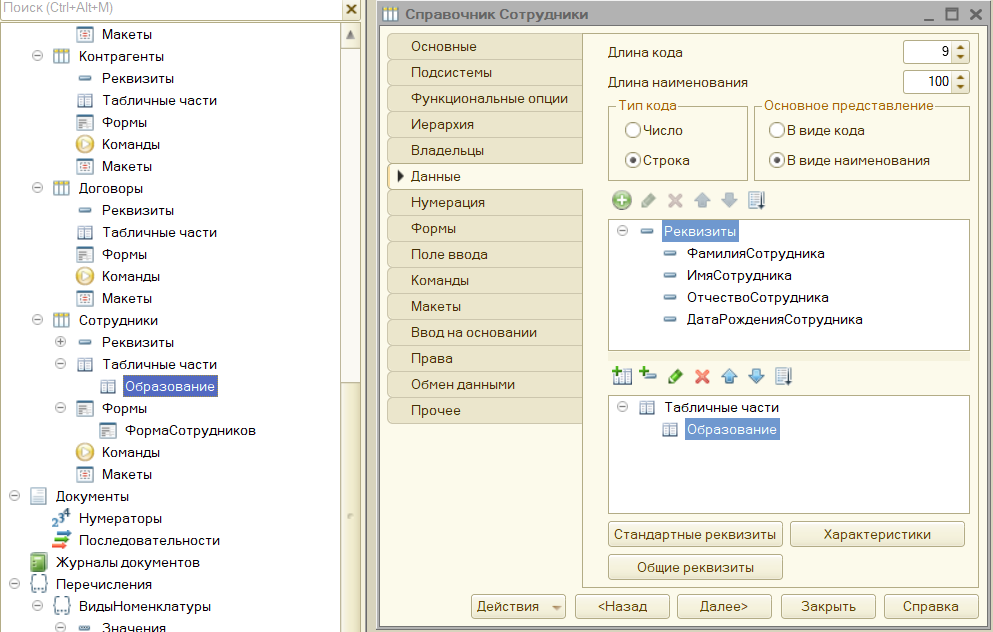993x632 pixels.
Task: Click Далее button
Action: (724, 606)
